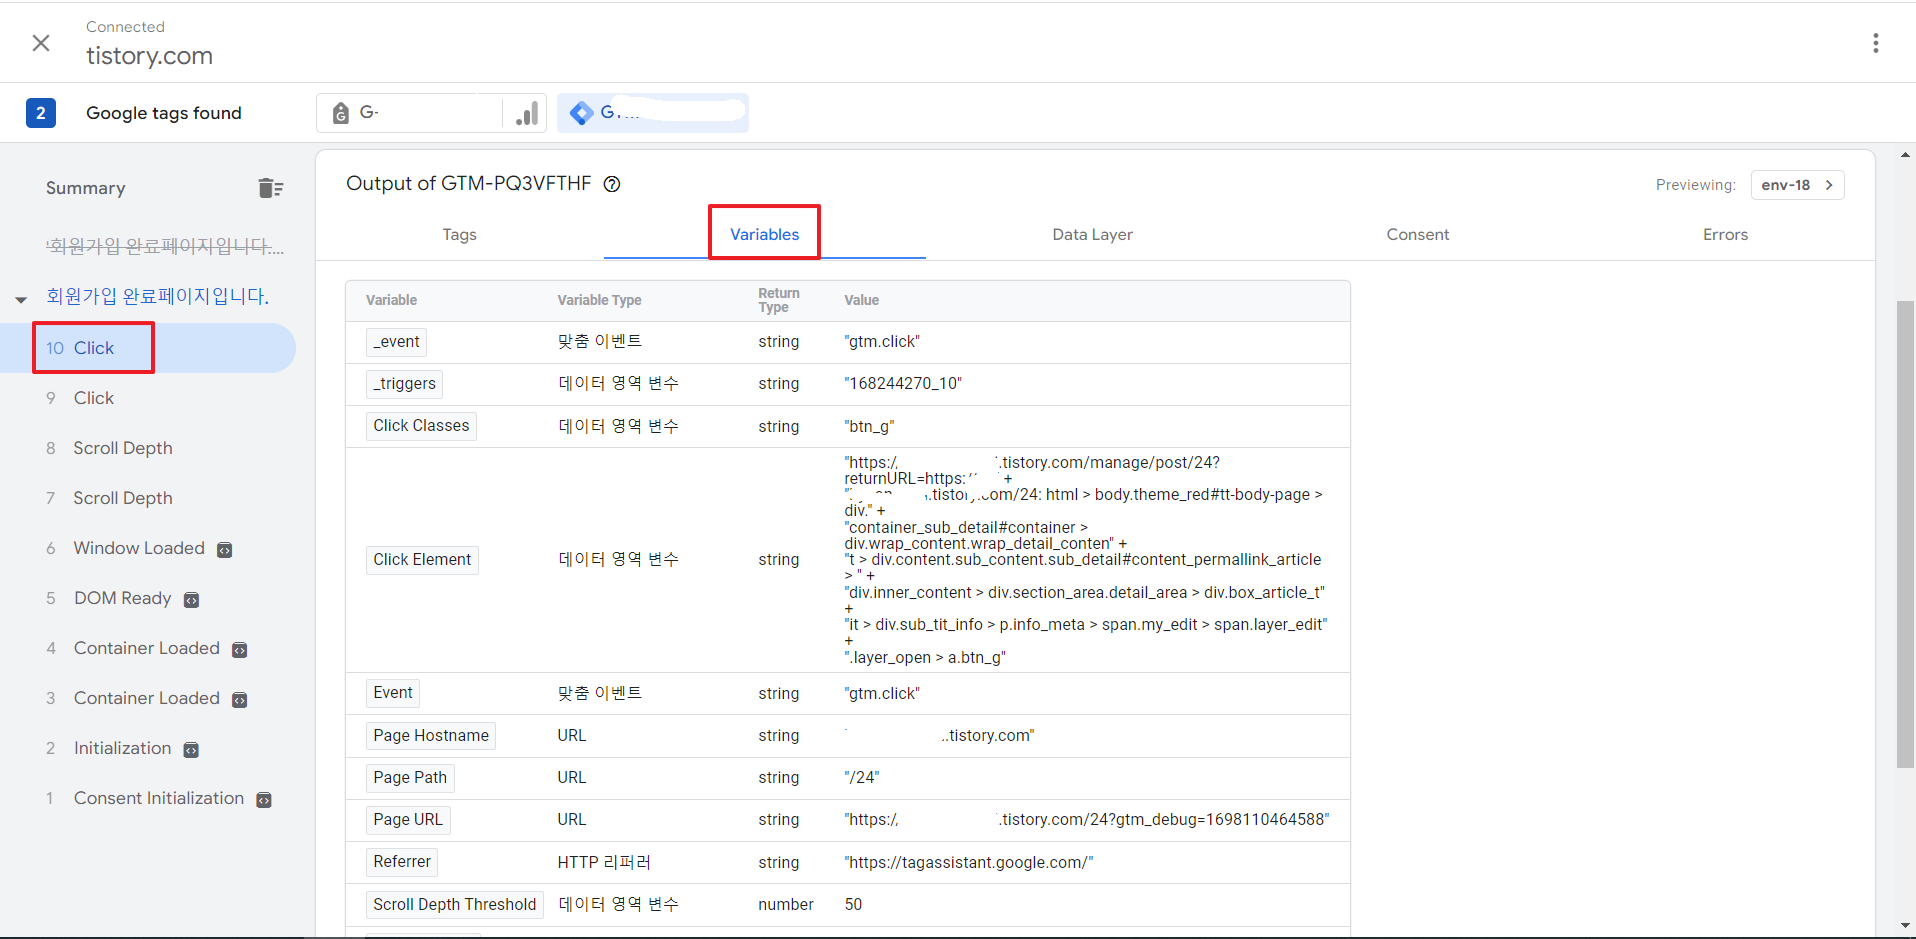Click the "/24" Page Path value

click(862, 778)
